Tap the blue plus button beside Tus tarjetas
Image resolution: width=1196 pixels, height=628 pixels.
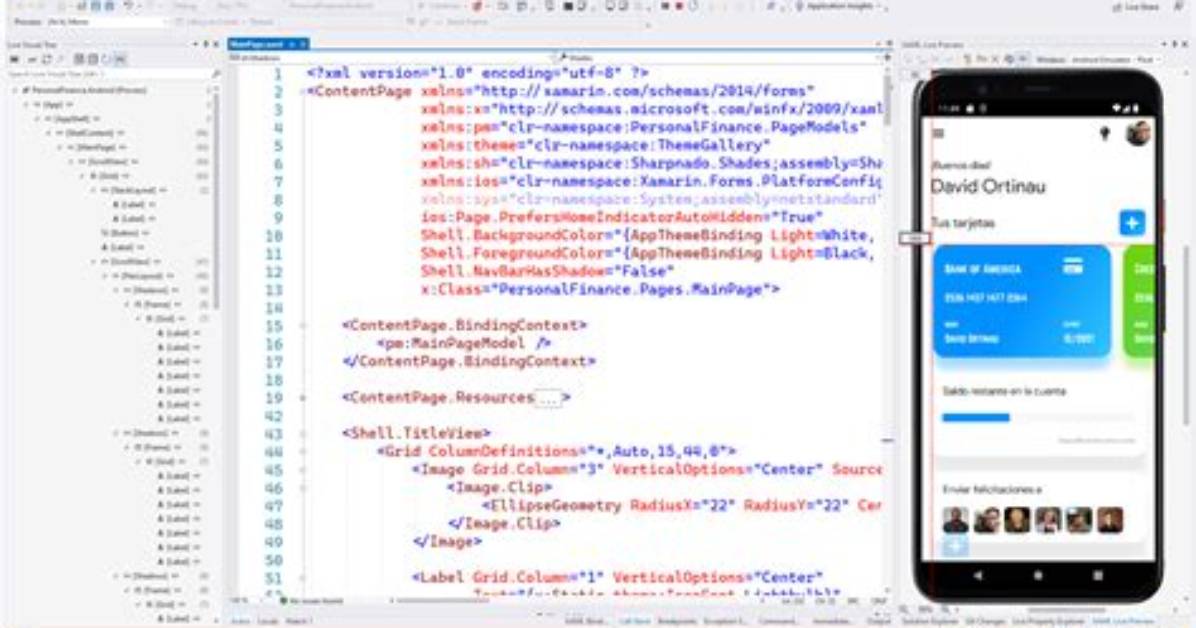[1132, 223]
